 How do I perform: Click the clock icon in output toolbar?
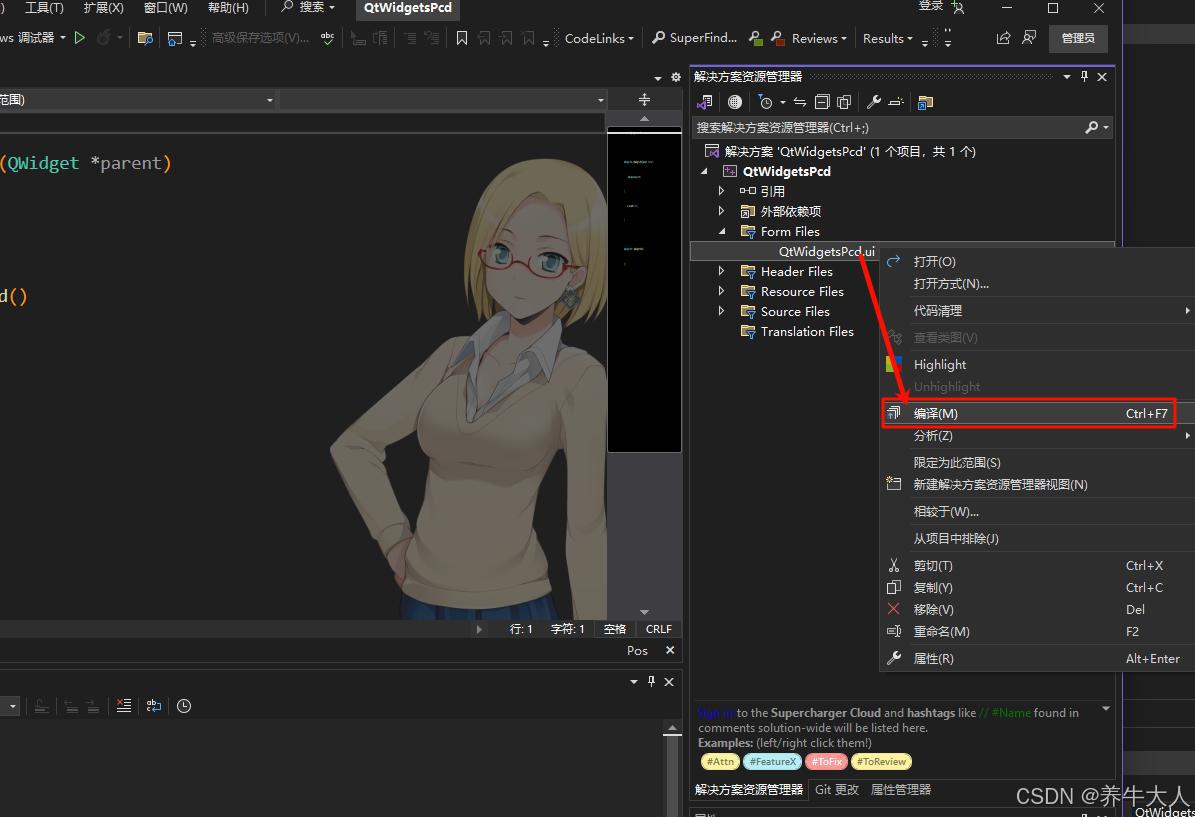184,706
